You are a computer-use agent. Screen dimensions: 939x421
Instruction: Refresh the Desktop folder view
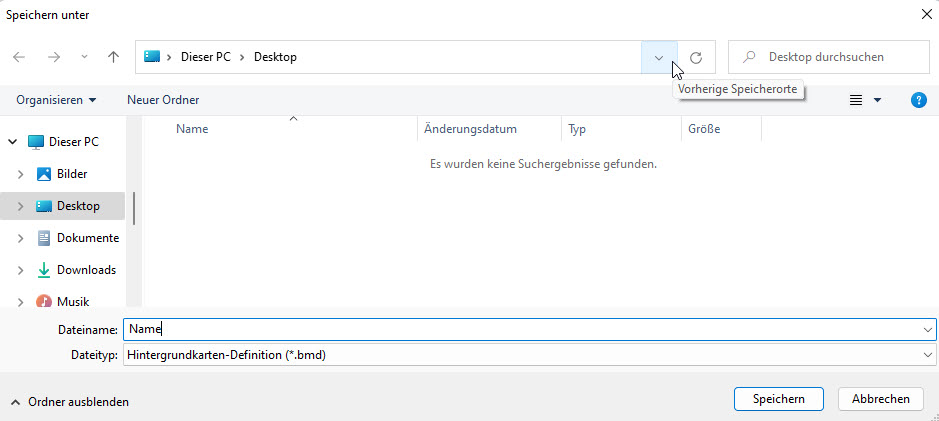(696, 58)
